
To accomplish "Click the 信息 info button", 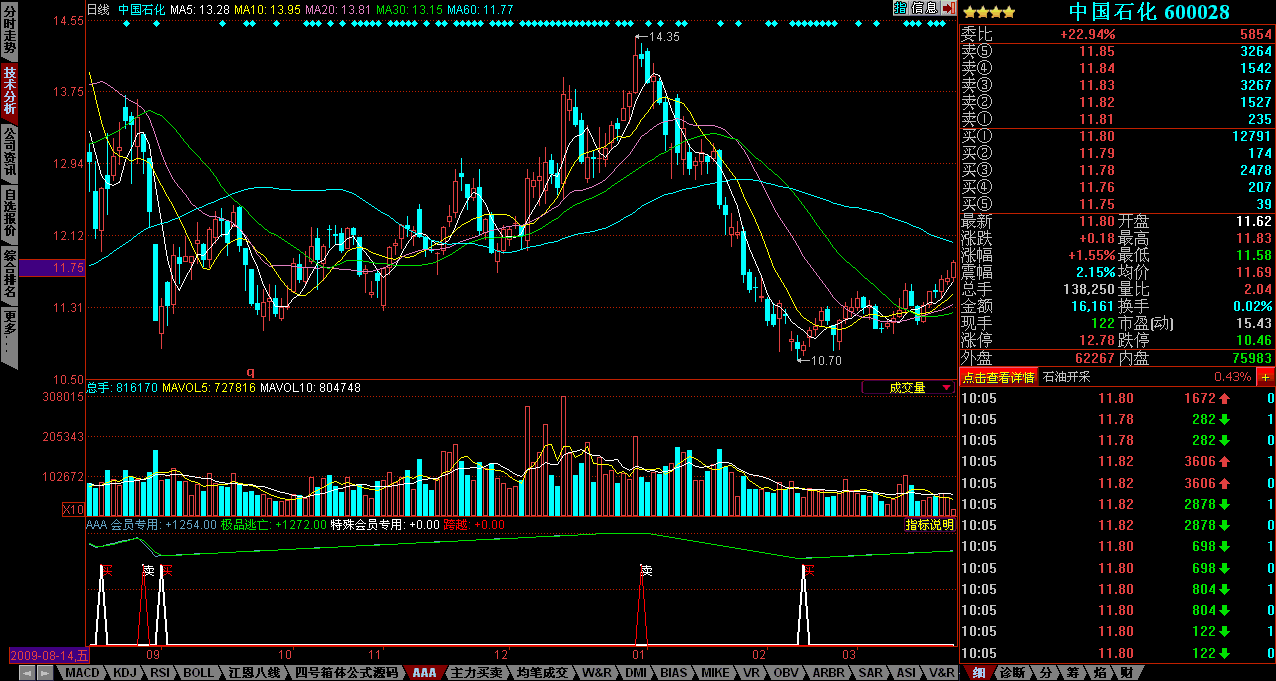I will pos(924,8).
